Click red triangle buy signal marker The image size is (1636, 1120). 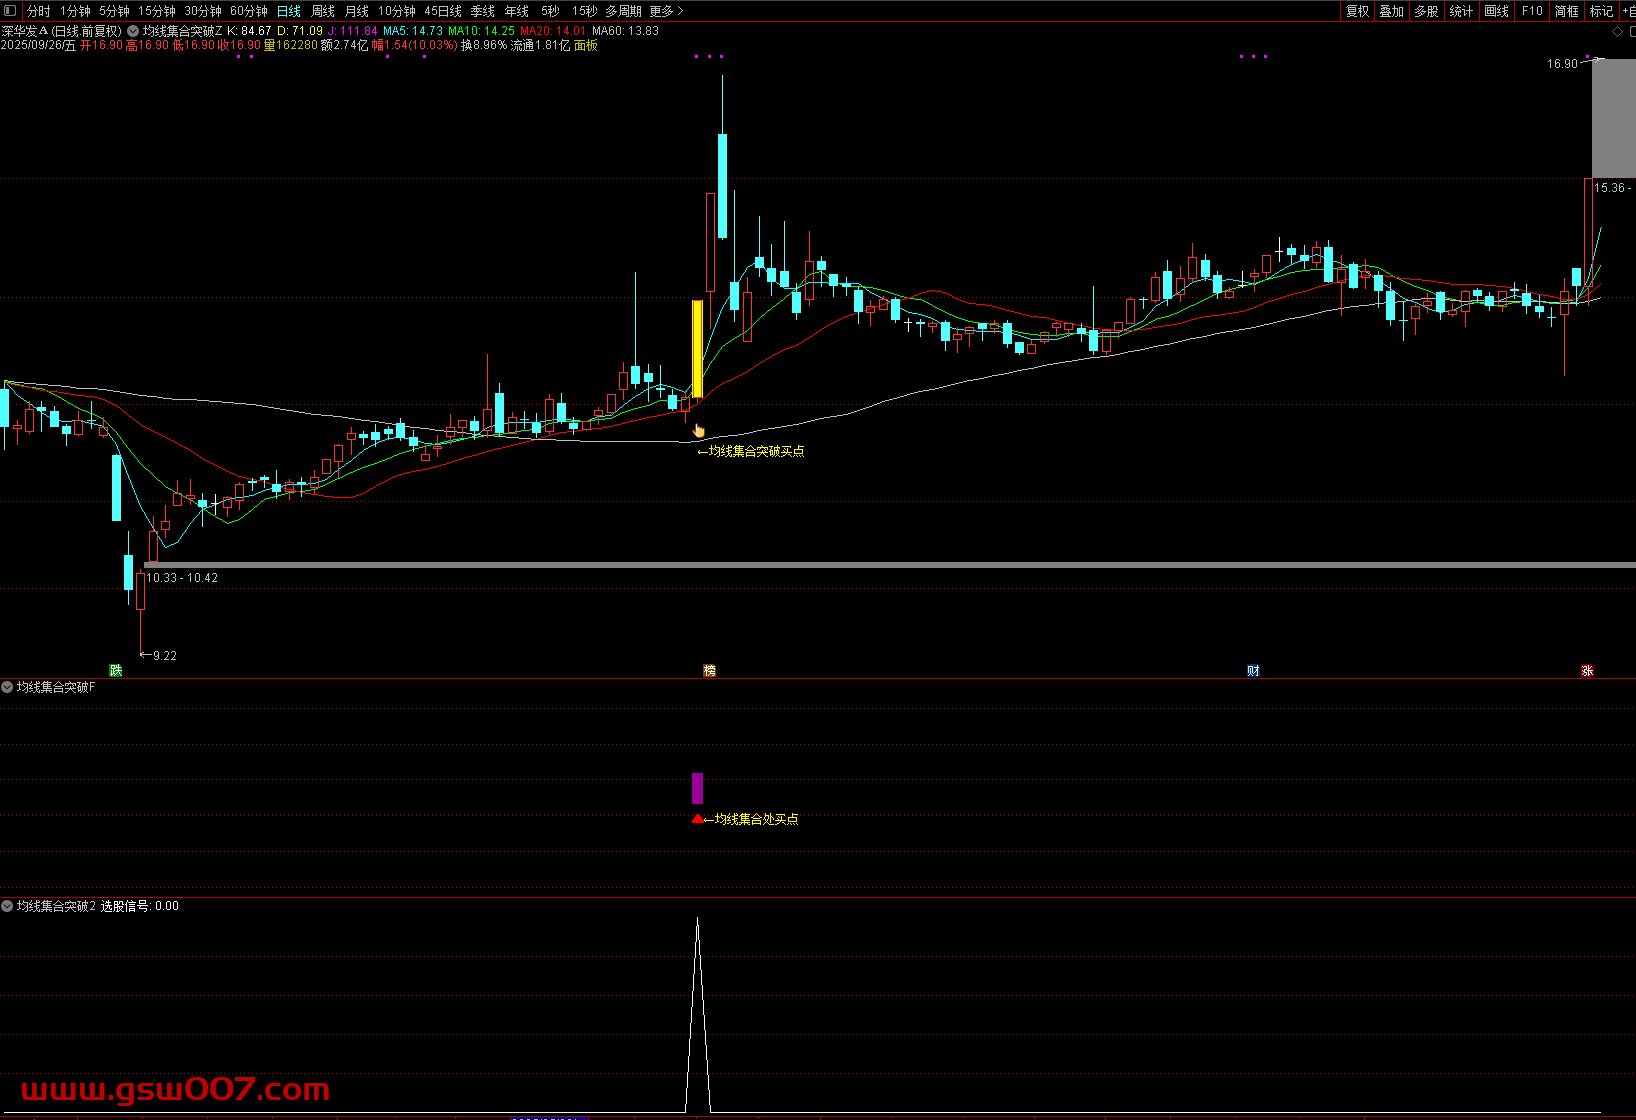click(697, 819)
